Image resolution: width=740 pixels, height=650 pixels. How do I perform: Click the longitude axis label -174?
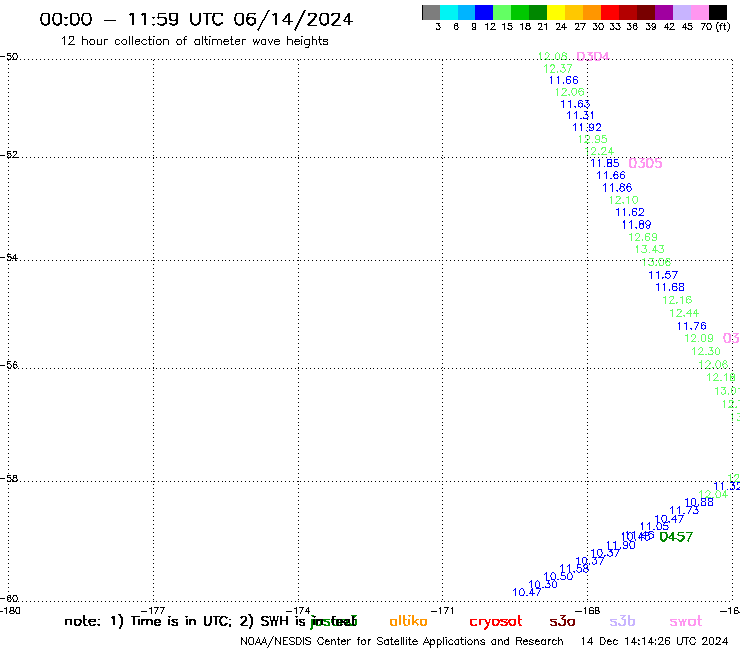(297, 610)
